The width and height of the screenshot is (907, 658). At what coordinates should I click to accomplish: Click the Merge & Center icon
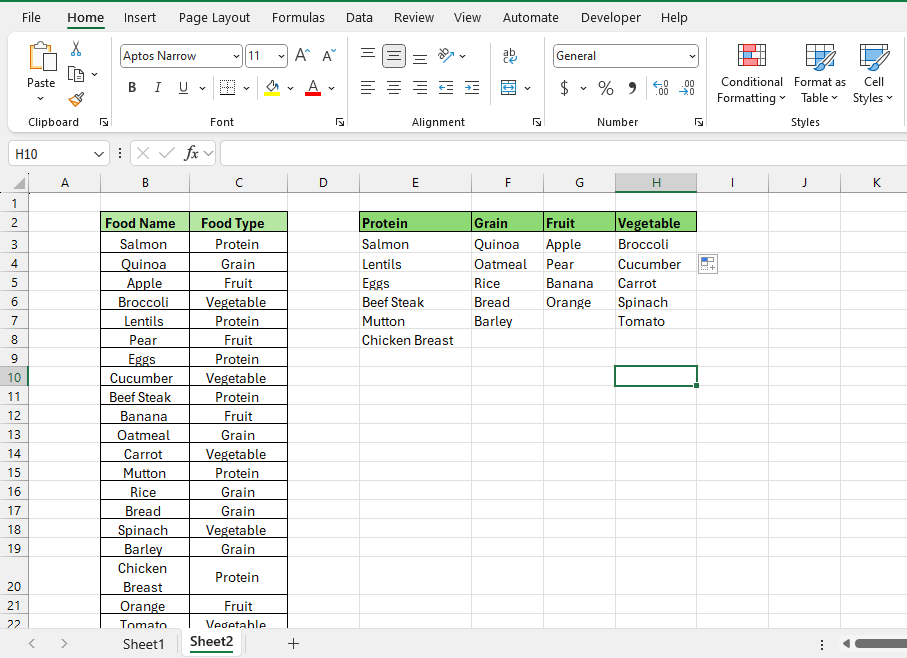point(508,88)
